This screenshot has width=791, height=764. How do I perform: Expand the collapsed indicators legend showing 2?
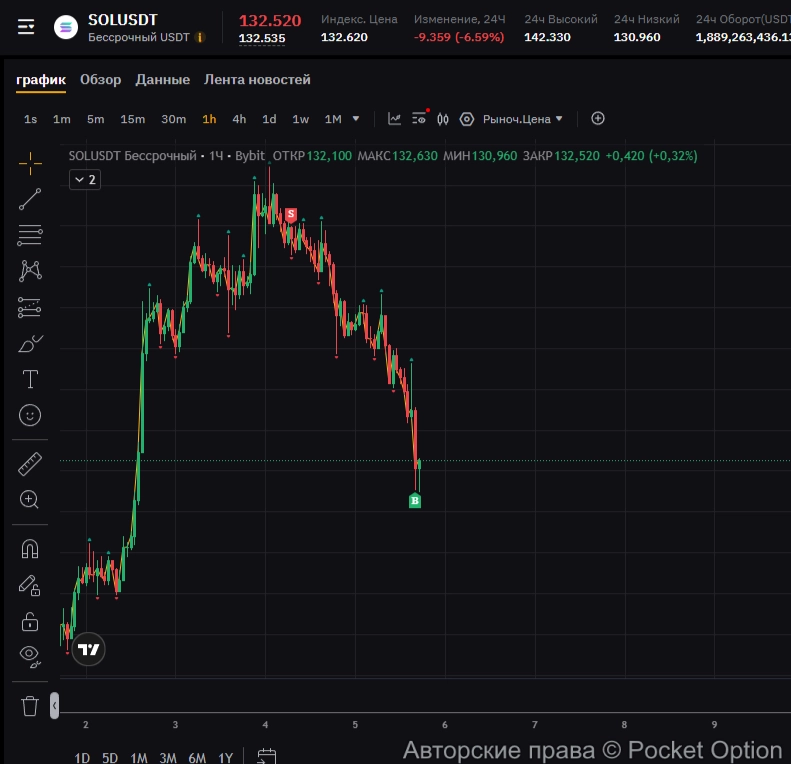tap(84, 180)
